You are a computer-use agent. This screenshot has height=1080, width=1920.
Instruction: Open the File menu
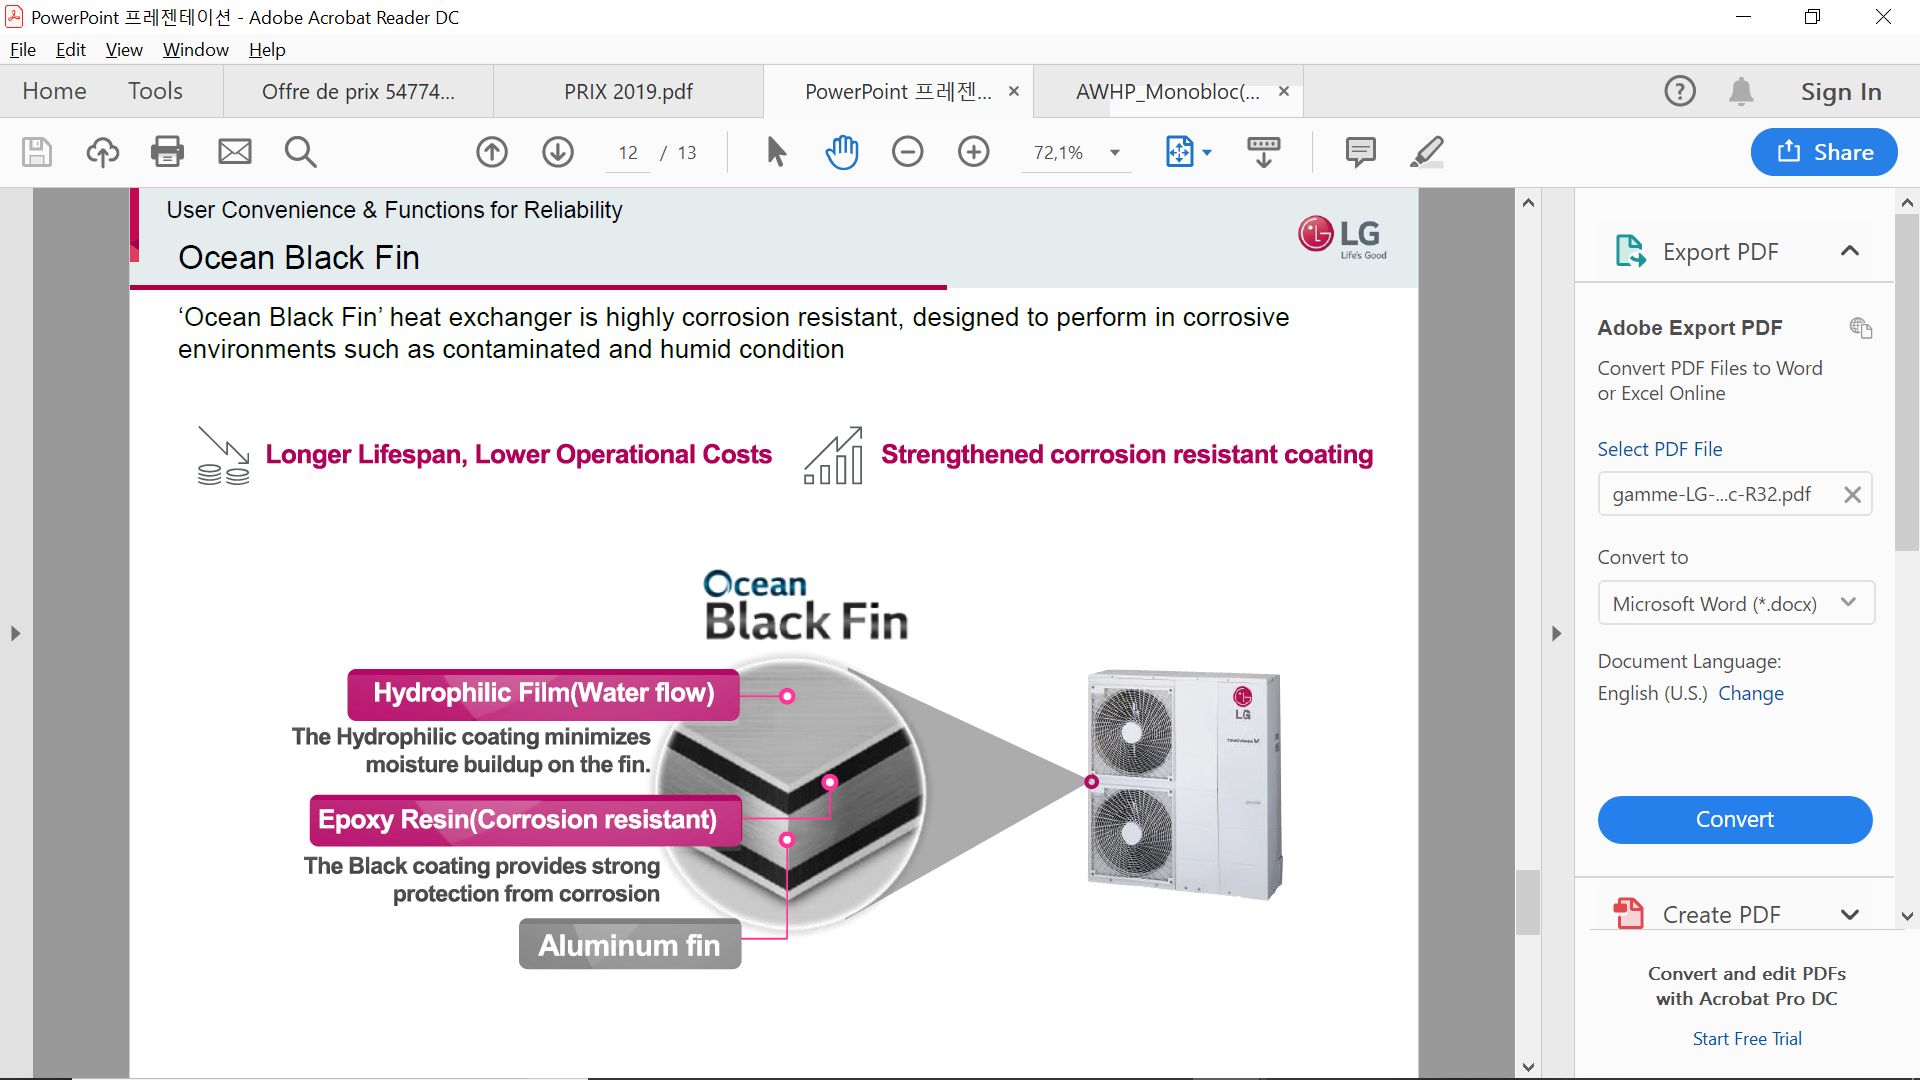tap(22, 49)
